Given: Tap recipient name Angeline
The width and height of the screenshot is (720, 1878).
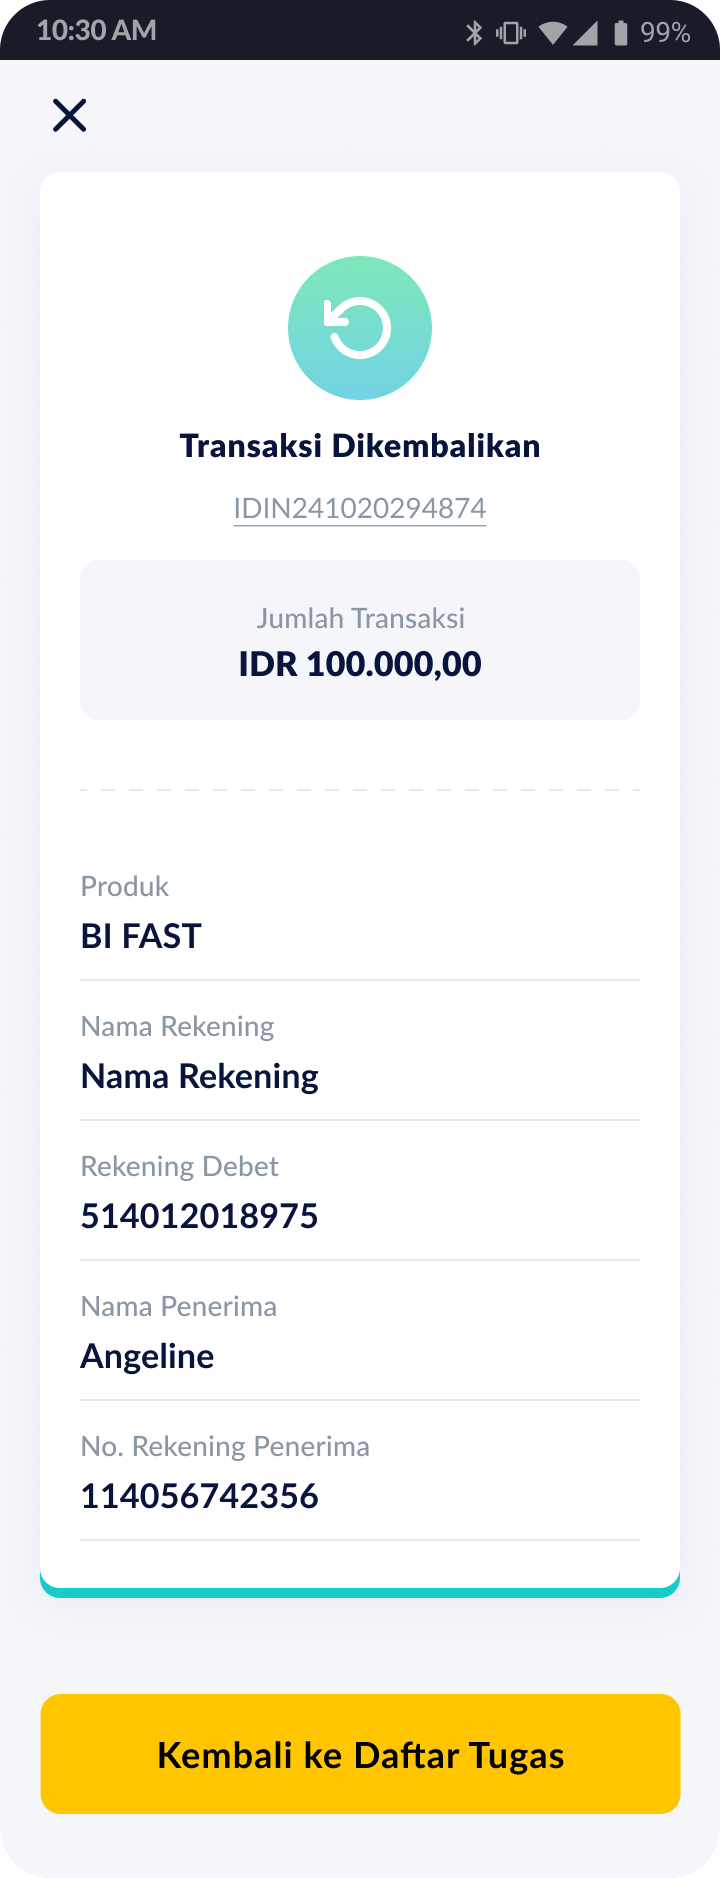Looking at the screenshot, I should coord(147,1357).
